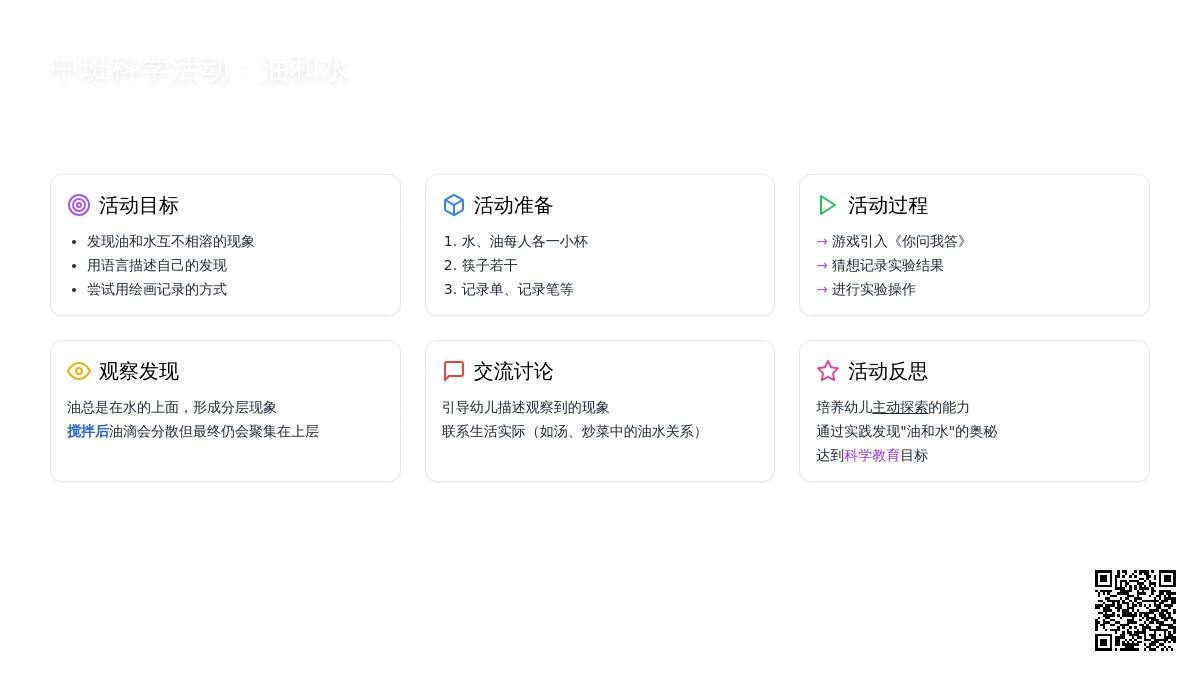Click the underlined 主动探索 text
This screenshot has height=675, width=1200.
click(900, 407)
